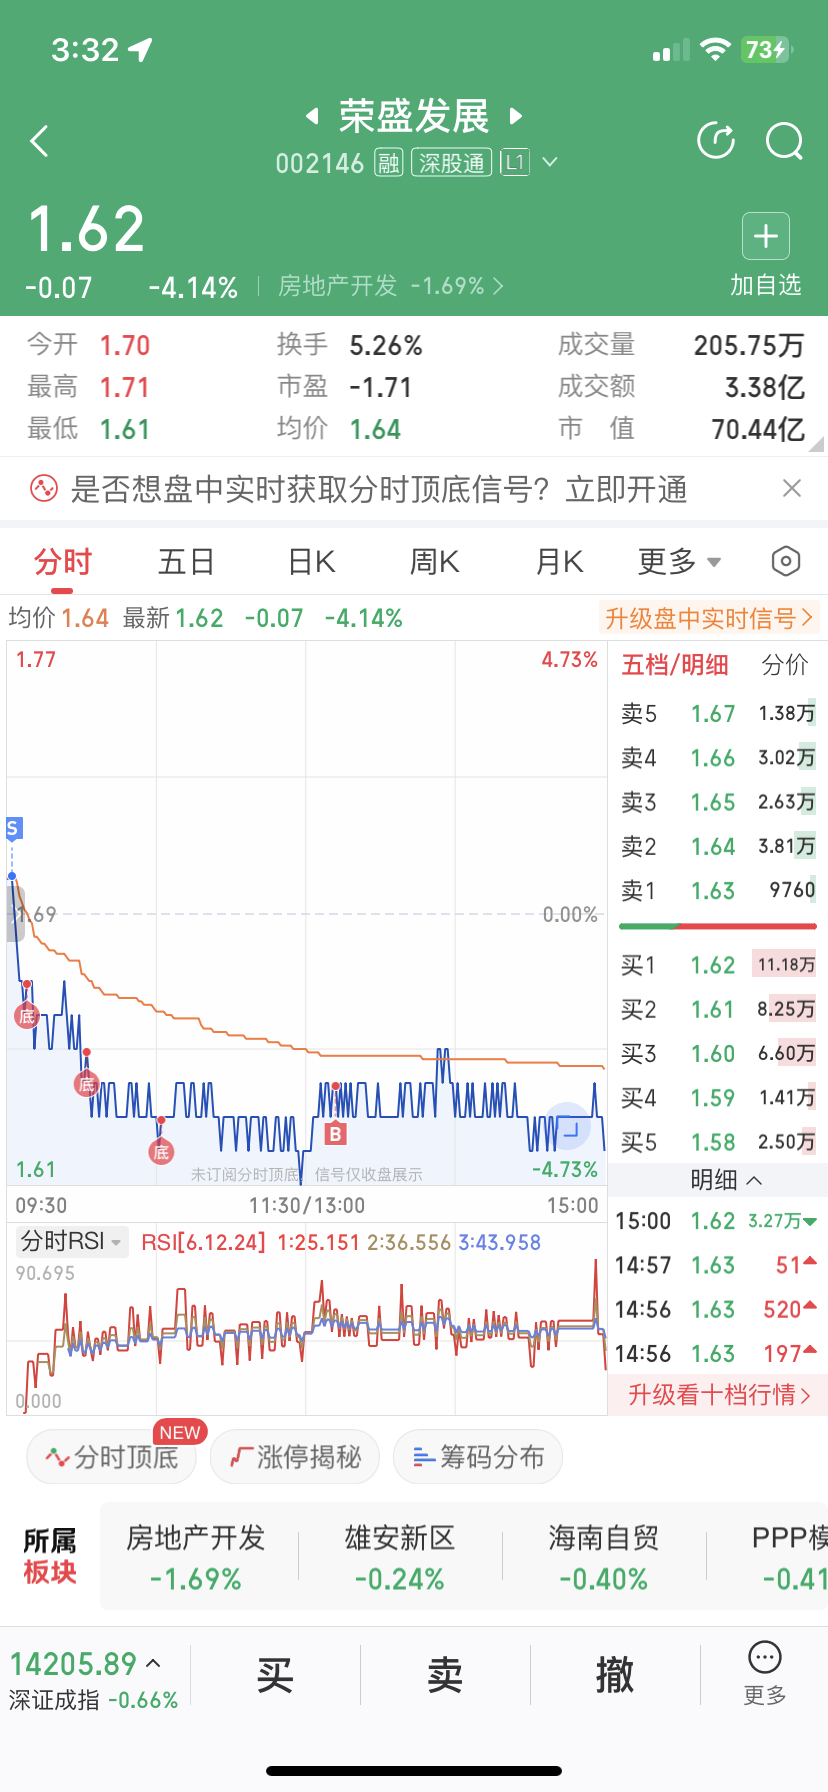Dismiss the signal promotion banner
The height and width of the screenshot is (1792, 828).
pos(792,488)
